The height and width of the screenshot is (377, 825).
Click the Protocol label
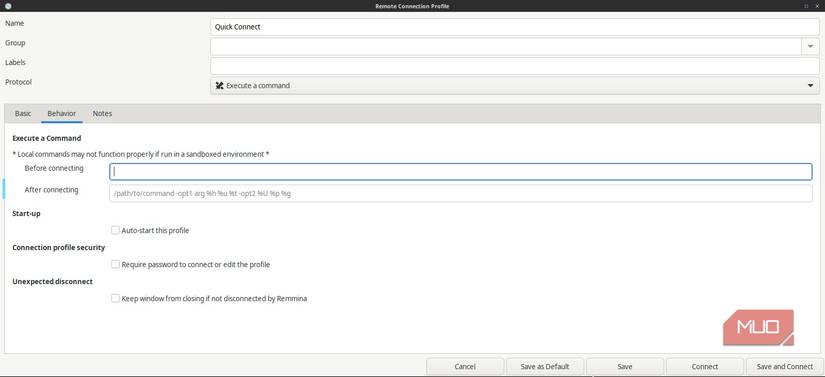pyautogui.click(x=18, y=82)
